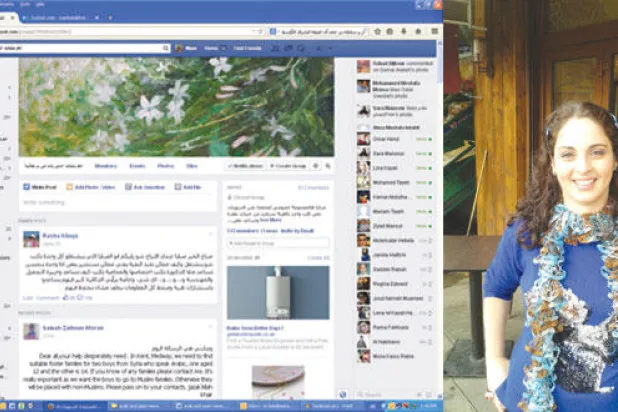
Task: Switch to the group Photos tab
Action: click(x=165, y=165)
